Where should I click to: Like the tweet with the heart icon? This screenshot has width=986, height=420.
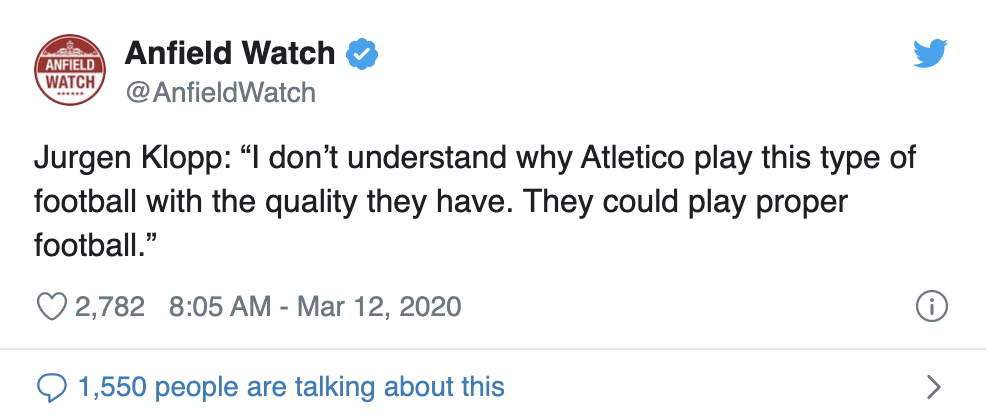[x=51, y=306]
